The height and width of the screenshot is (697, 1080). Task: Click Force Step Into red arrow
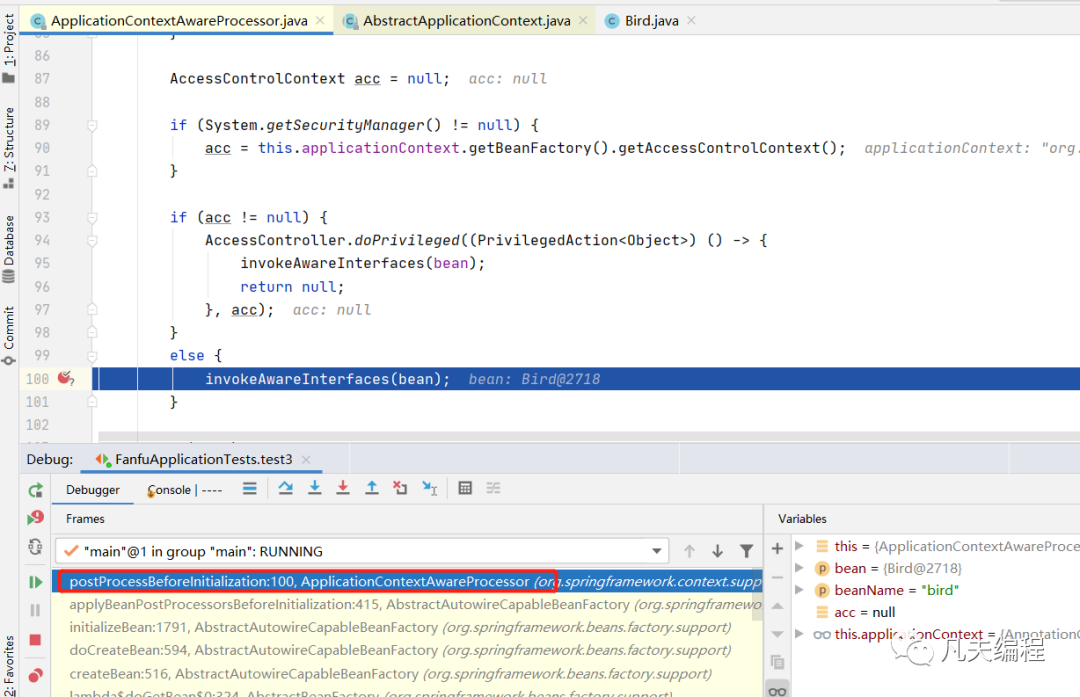pos(343,488)
